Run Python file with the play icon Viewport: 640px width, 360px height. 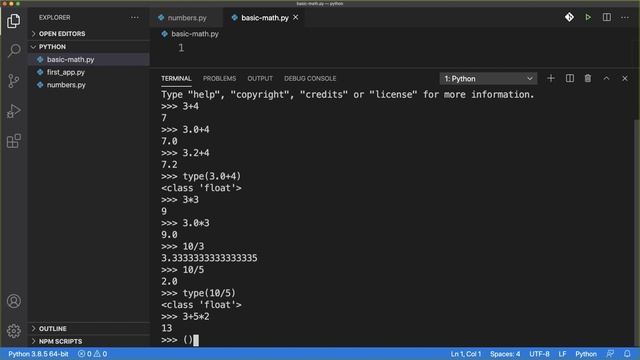588,17
